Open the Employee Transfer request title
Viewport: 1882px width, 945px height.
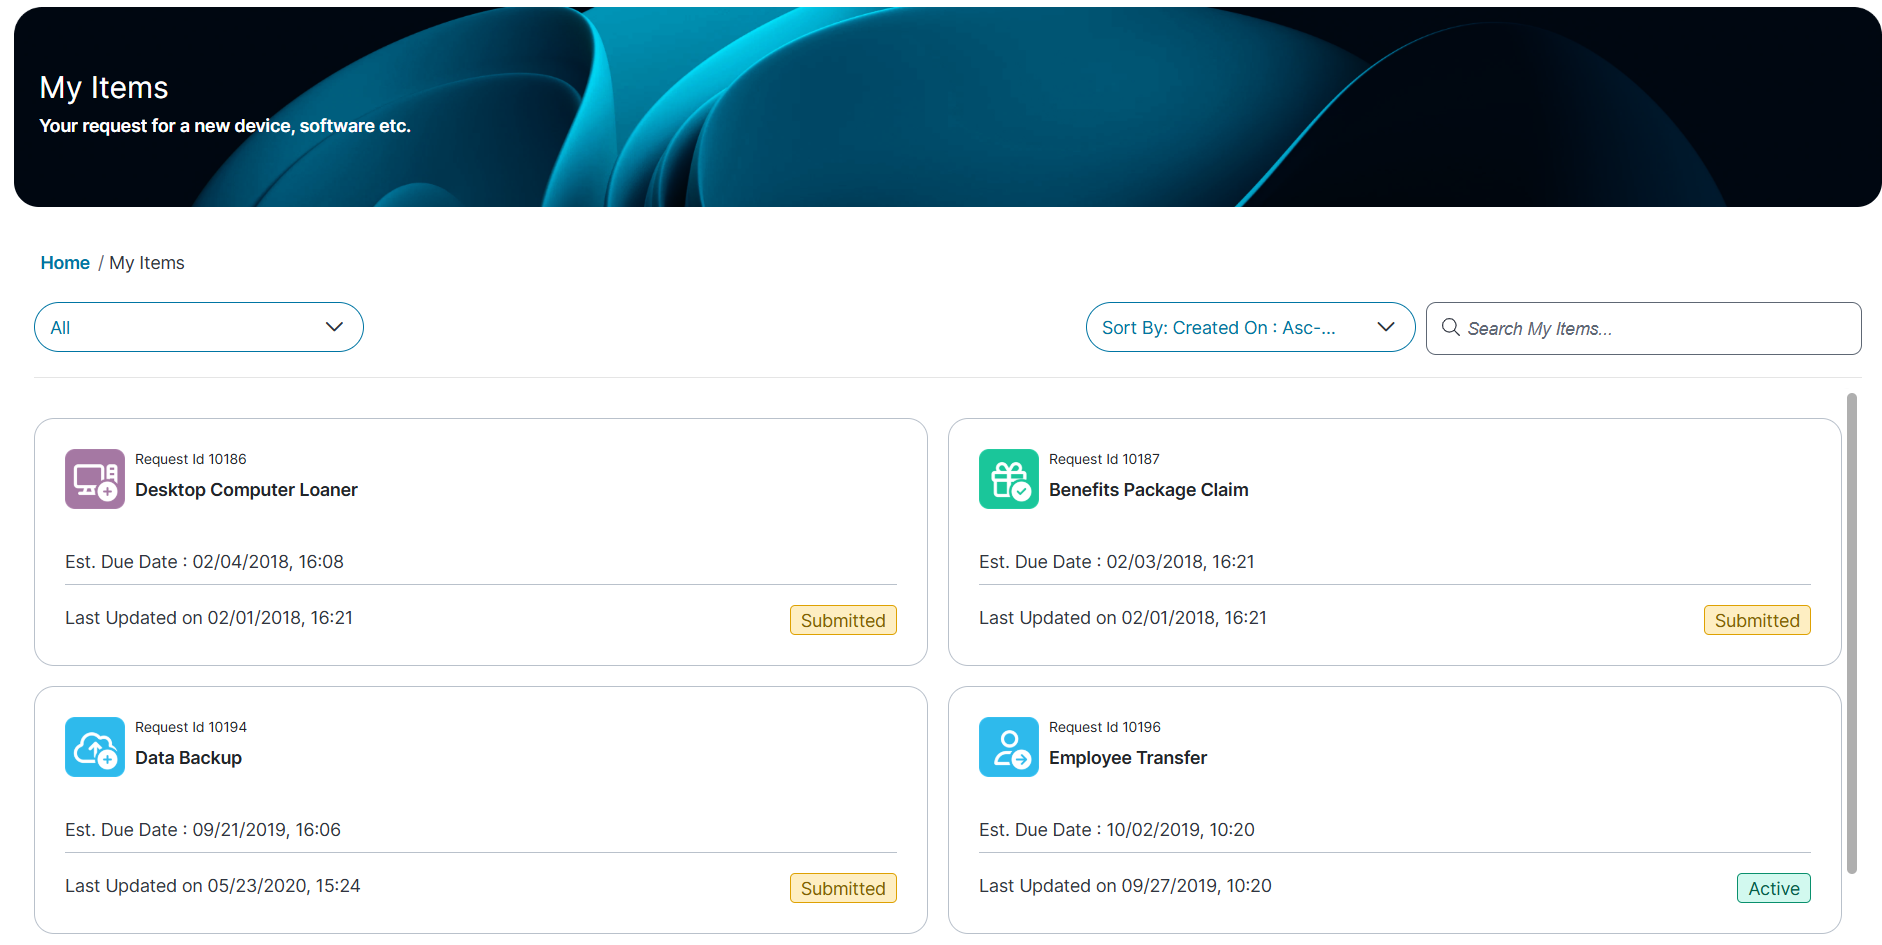(x=1127, y=758)
